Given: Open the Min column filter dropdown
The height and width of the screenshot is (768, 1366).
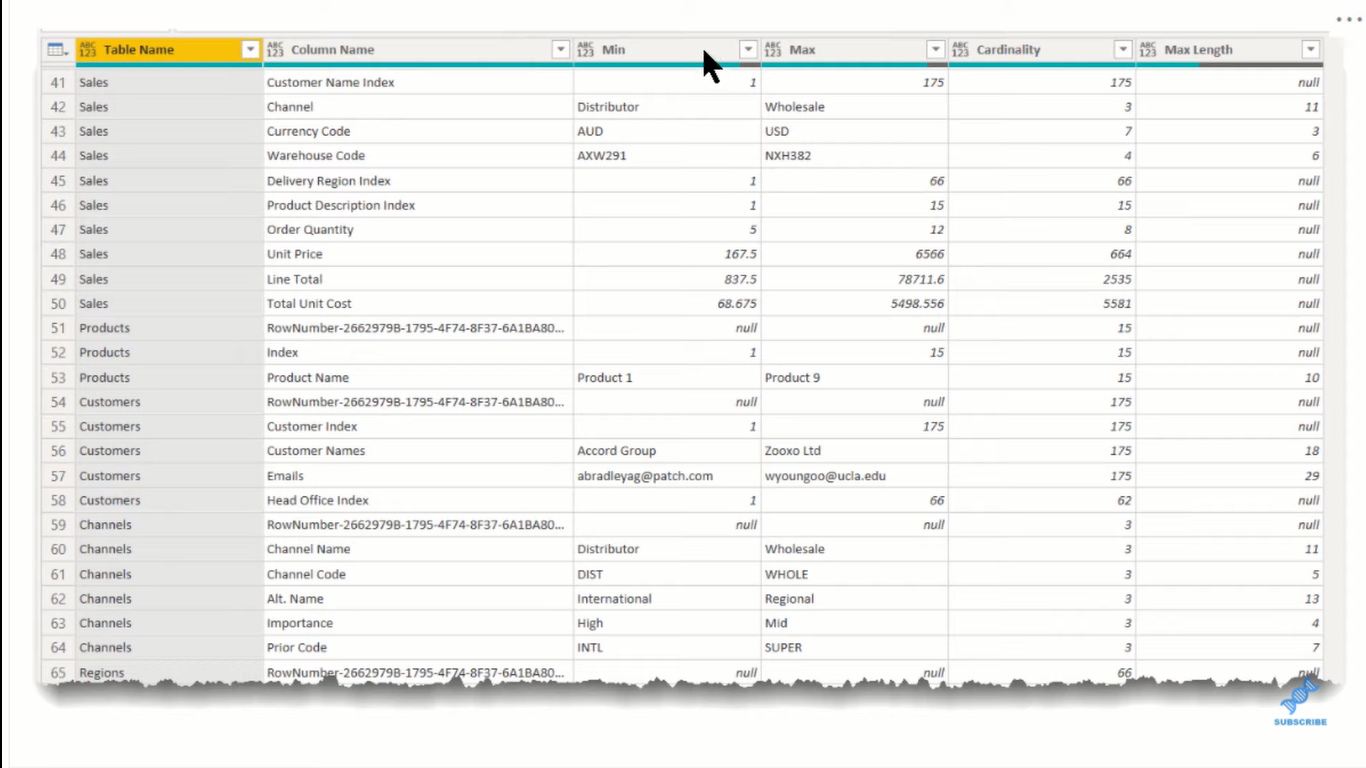Looking at the screenshot, I should [748, 50].
